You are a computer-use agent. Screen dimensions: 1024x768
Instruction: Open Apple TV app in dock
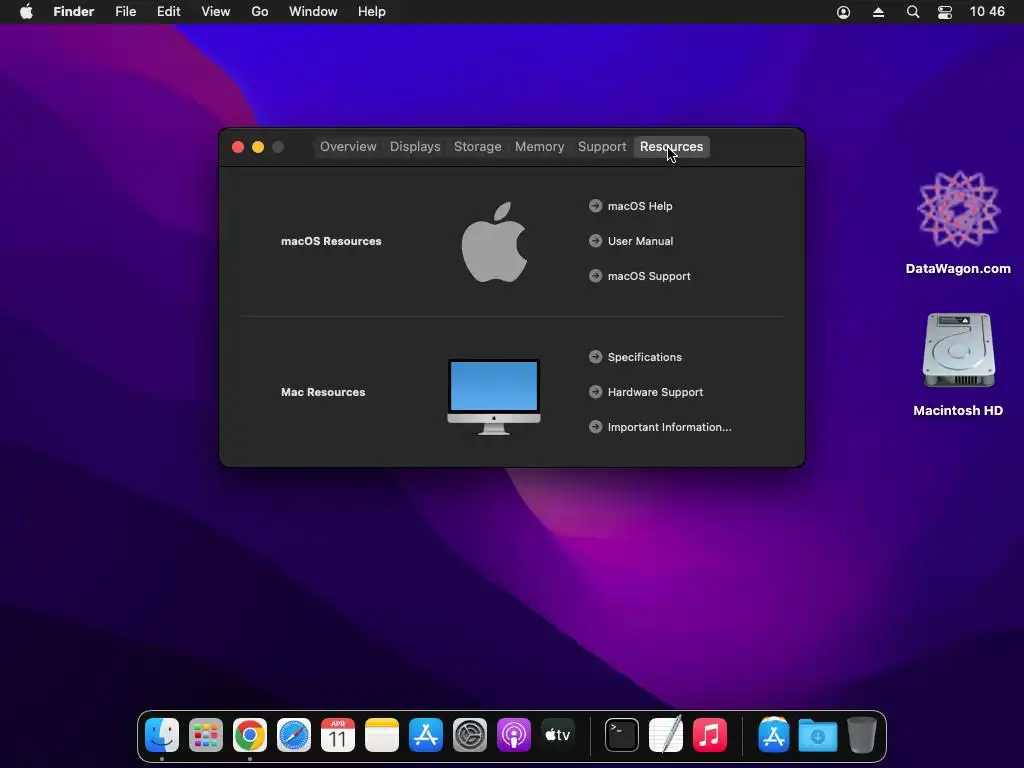[558, 735]
